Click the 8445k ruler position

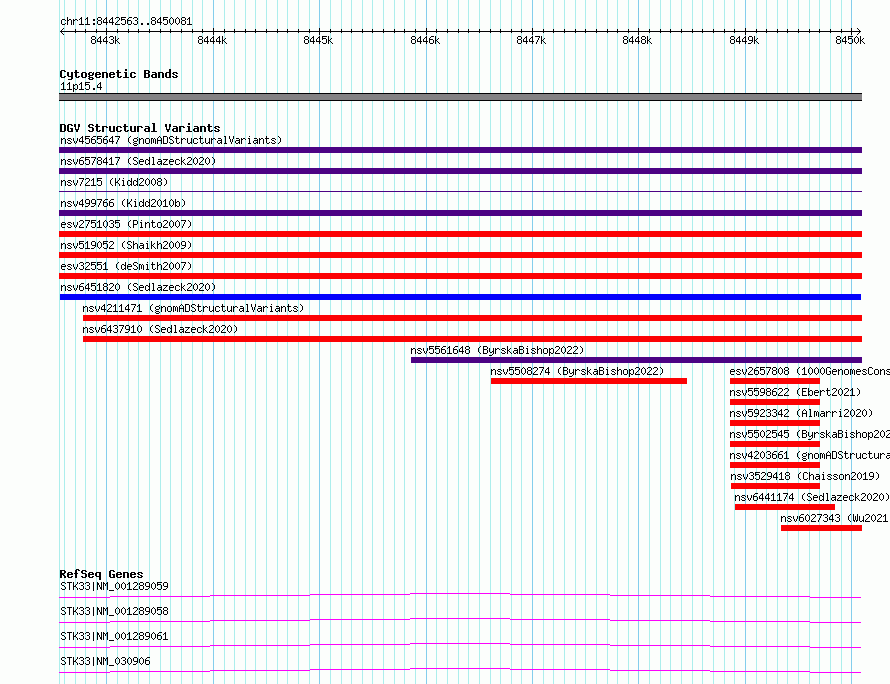[x=318, y=40]
